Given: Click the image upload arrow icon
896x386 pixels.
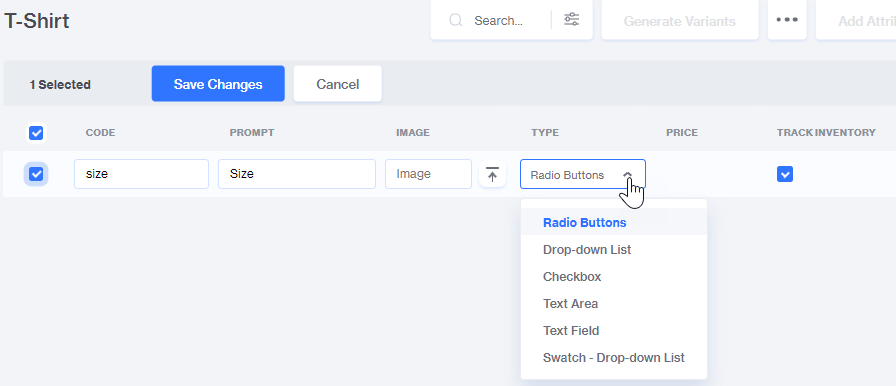Looking at the screenshot, I should 492,174.
